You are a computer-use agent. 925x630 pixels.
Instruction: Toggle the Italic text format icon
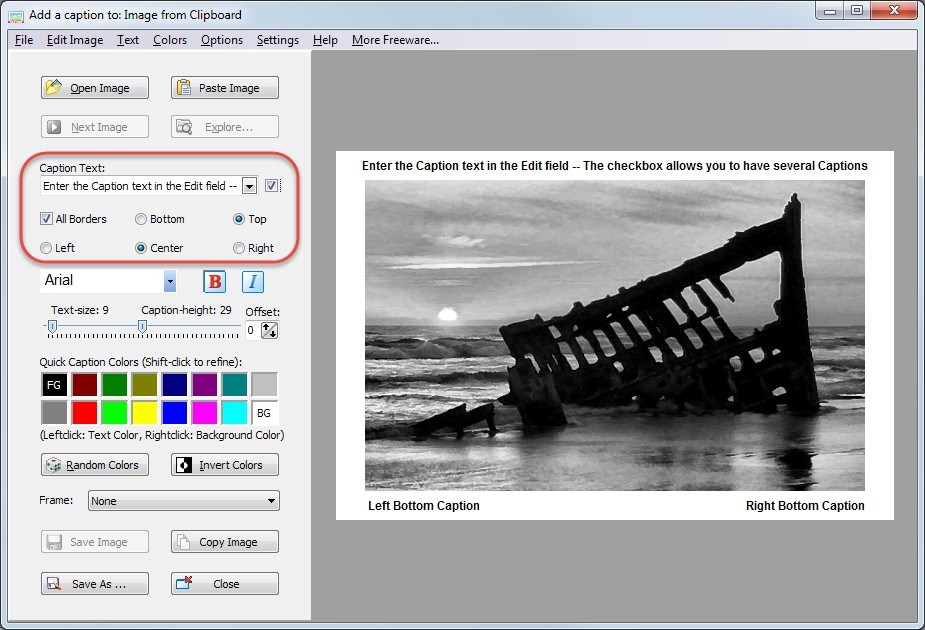tap(253, 282)
